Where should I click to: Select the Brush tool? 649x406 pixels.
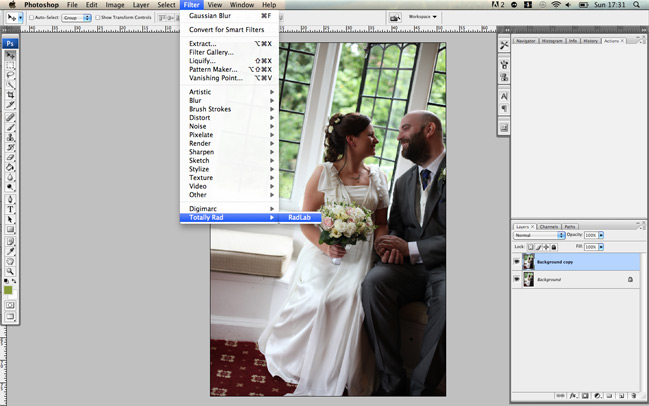10,127
